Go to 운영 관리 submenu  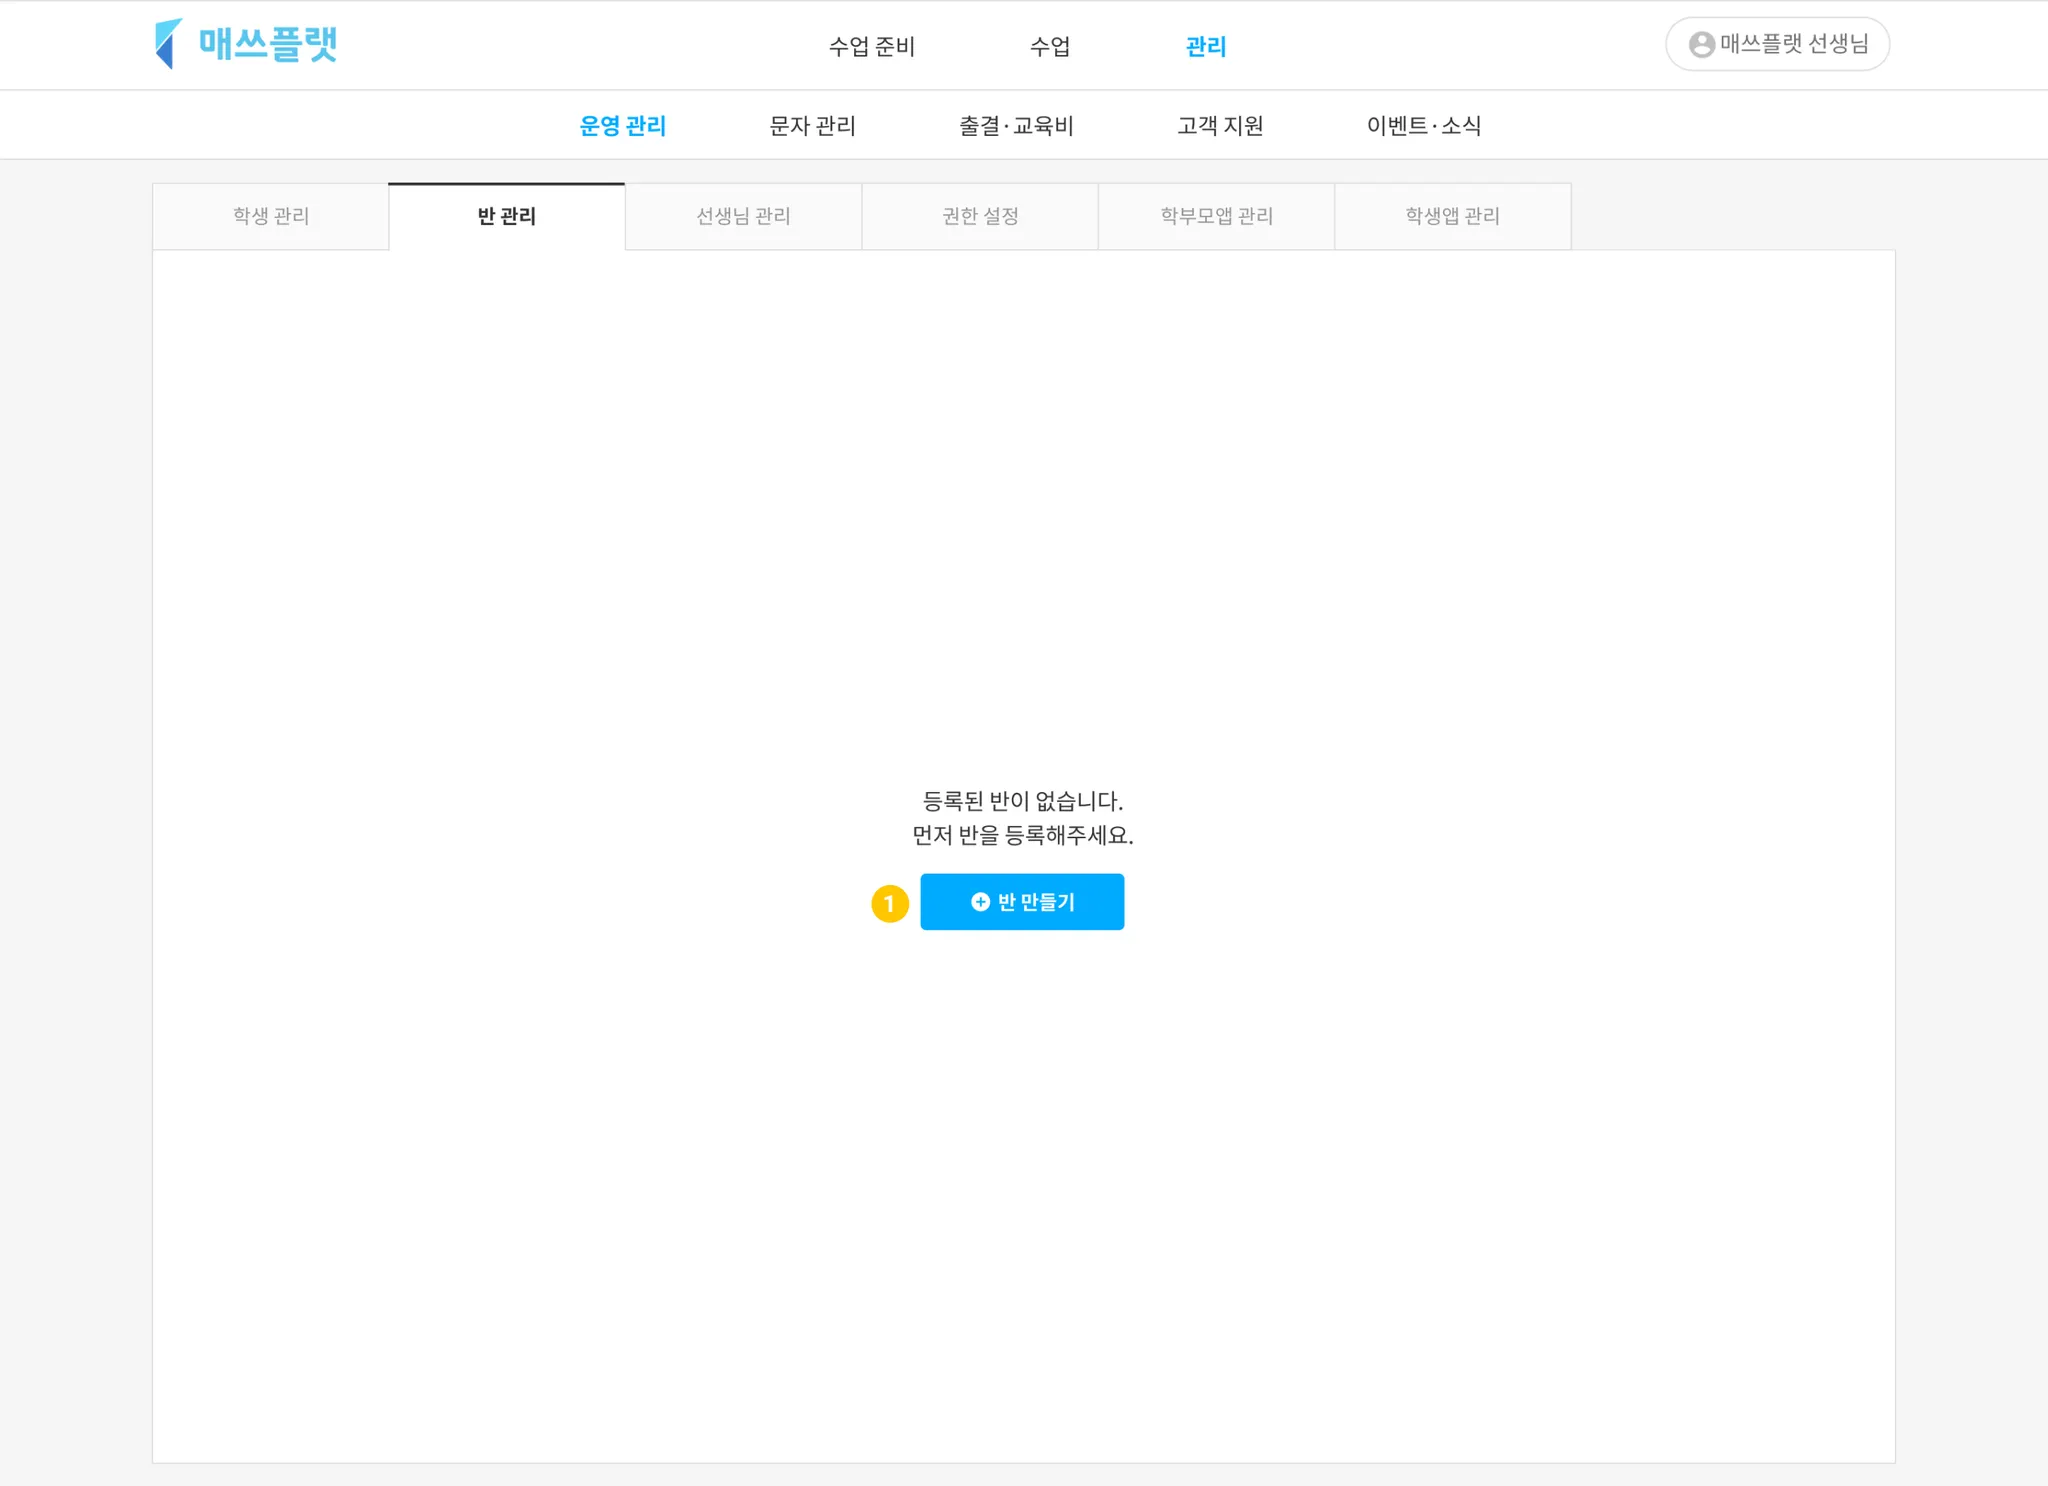coord(622,126)
